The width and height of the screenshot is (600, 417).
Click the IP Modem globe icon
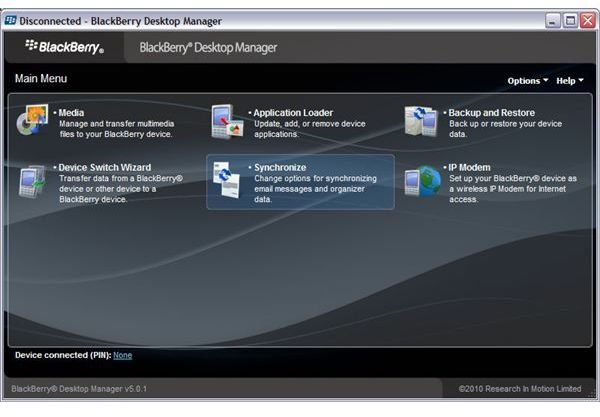pos(423,181)
